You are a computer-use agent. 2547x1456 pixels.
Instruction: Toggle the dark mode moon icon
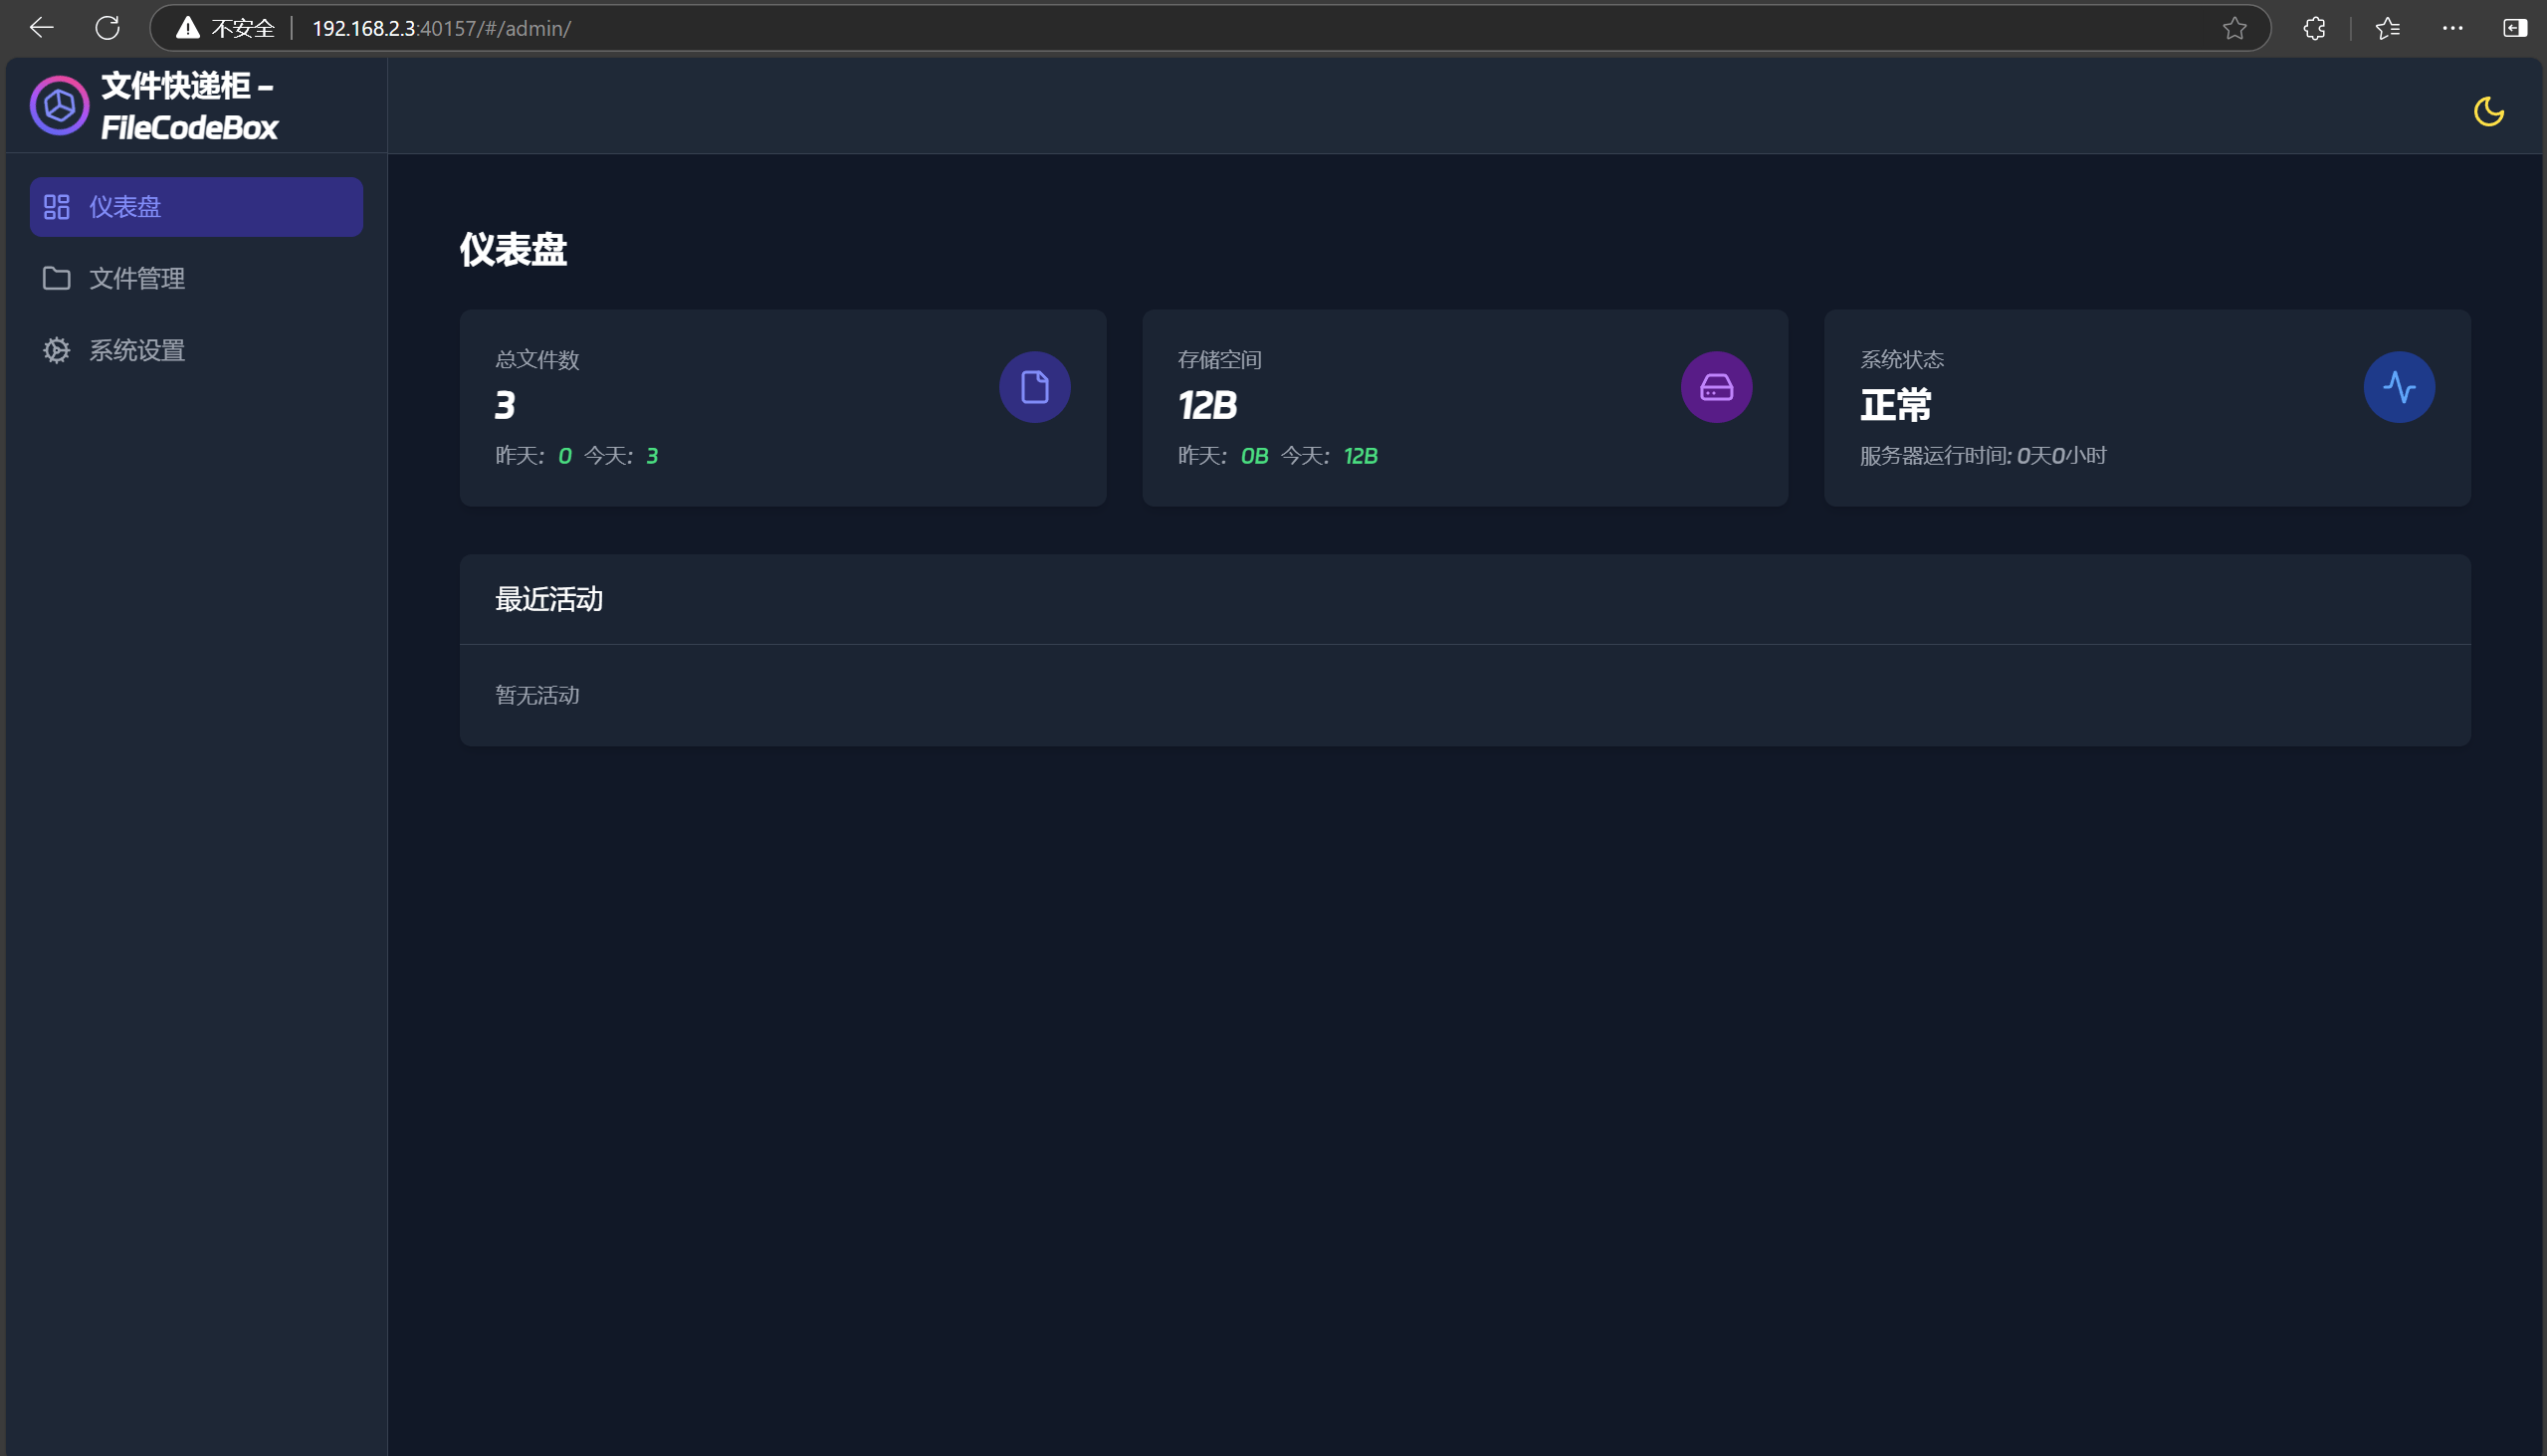pyautogui.click(x=2488, y=111)
